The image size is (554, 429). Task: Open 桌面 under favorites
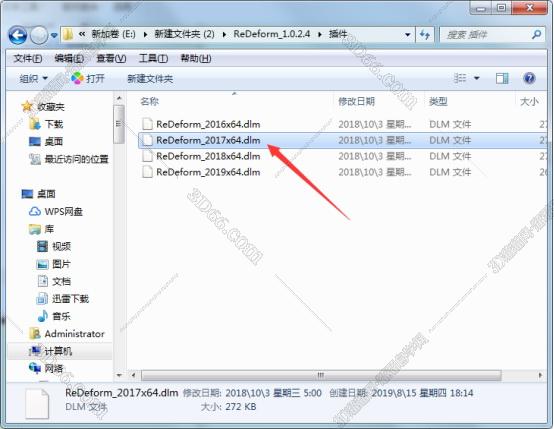(x=54, y=142)
